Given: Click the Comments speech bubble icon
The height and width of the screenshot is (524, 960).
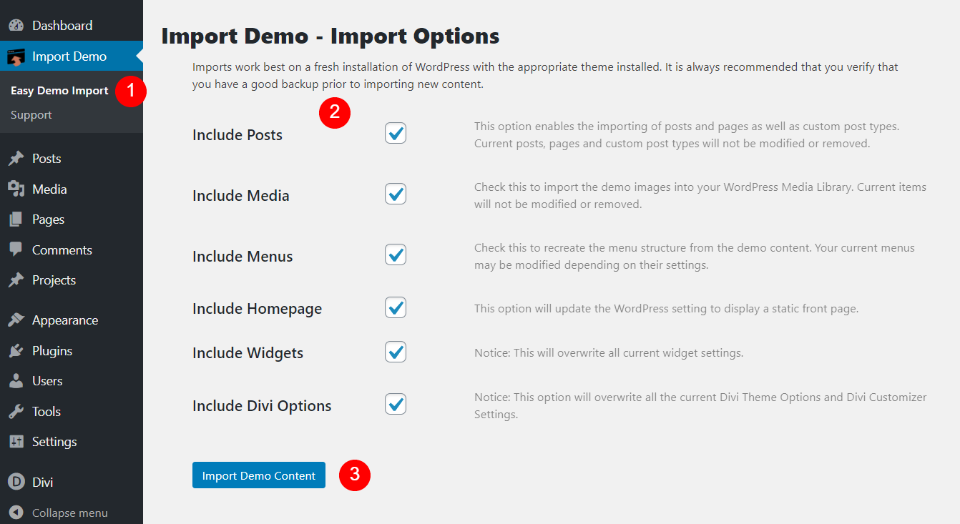Looking at the screenshot, I should 16,250.
